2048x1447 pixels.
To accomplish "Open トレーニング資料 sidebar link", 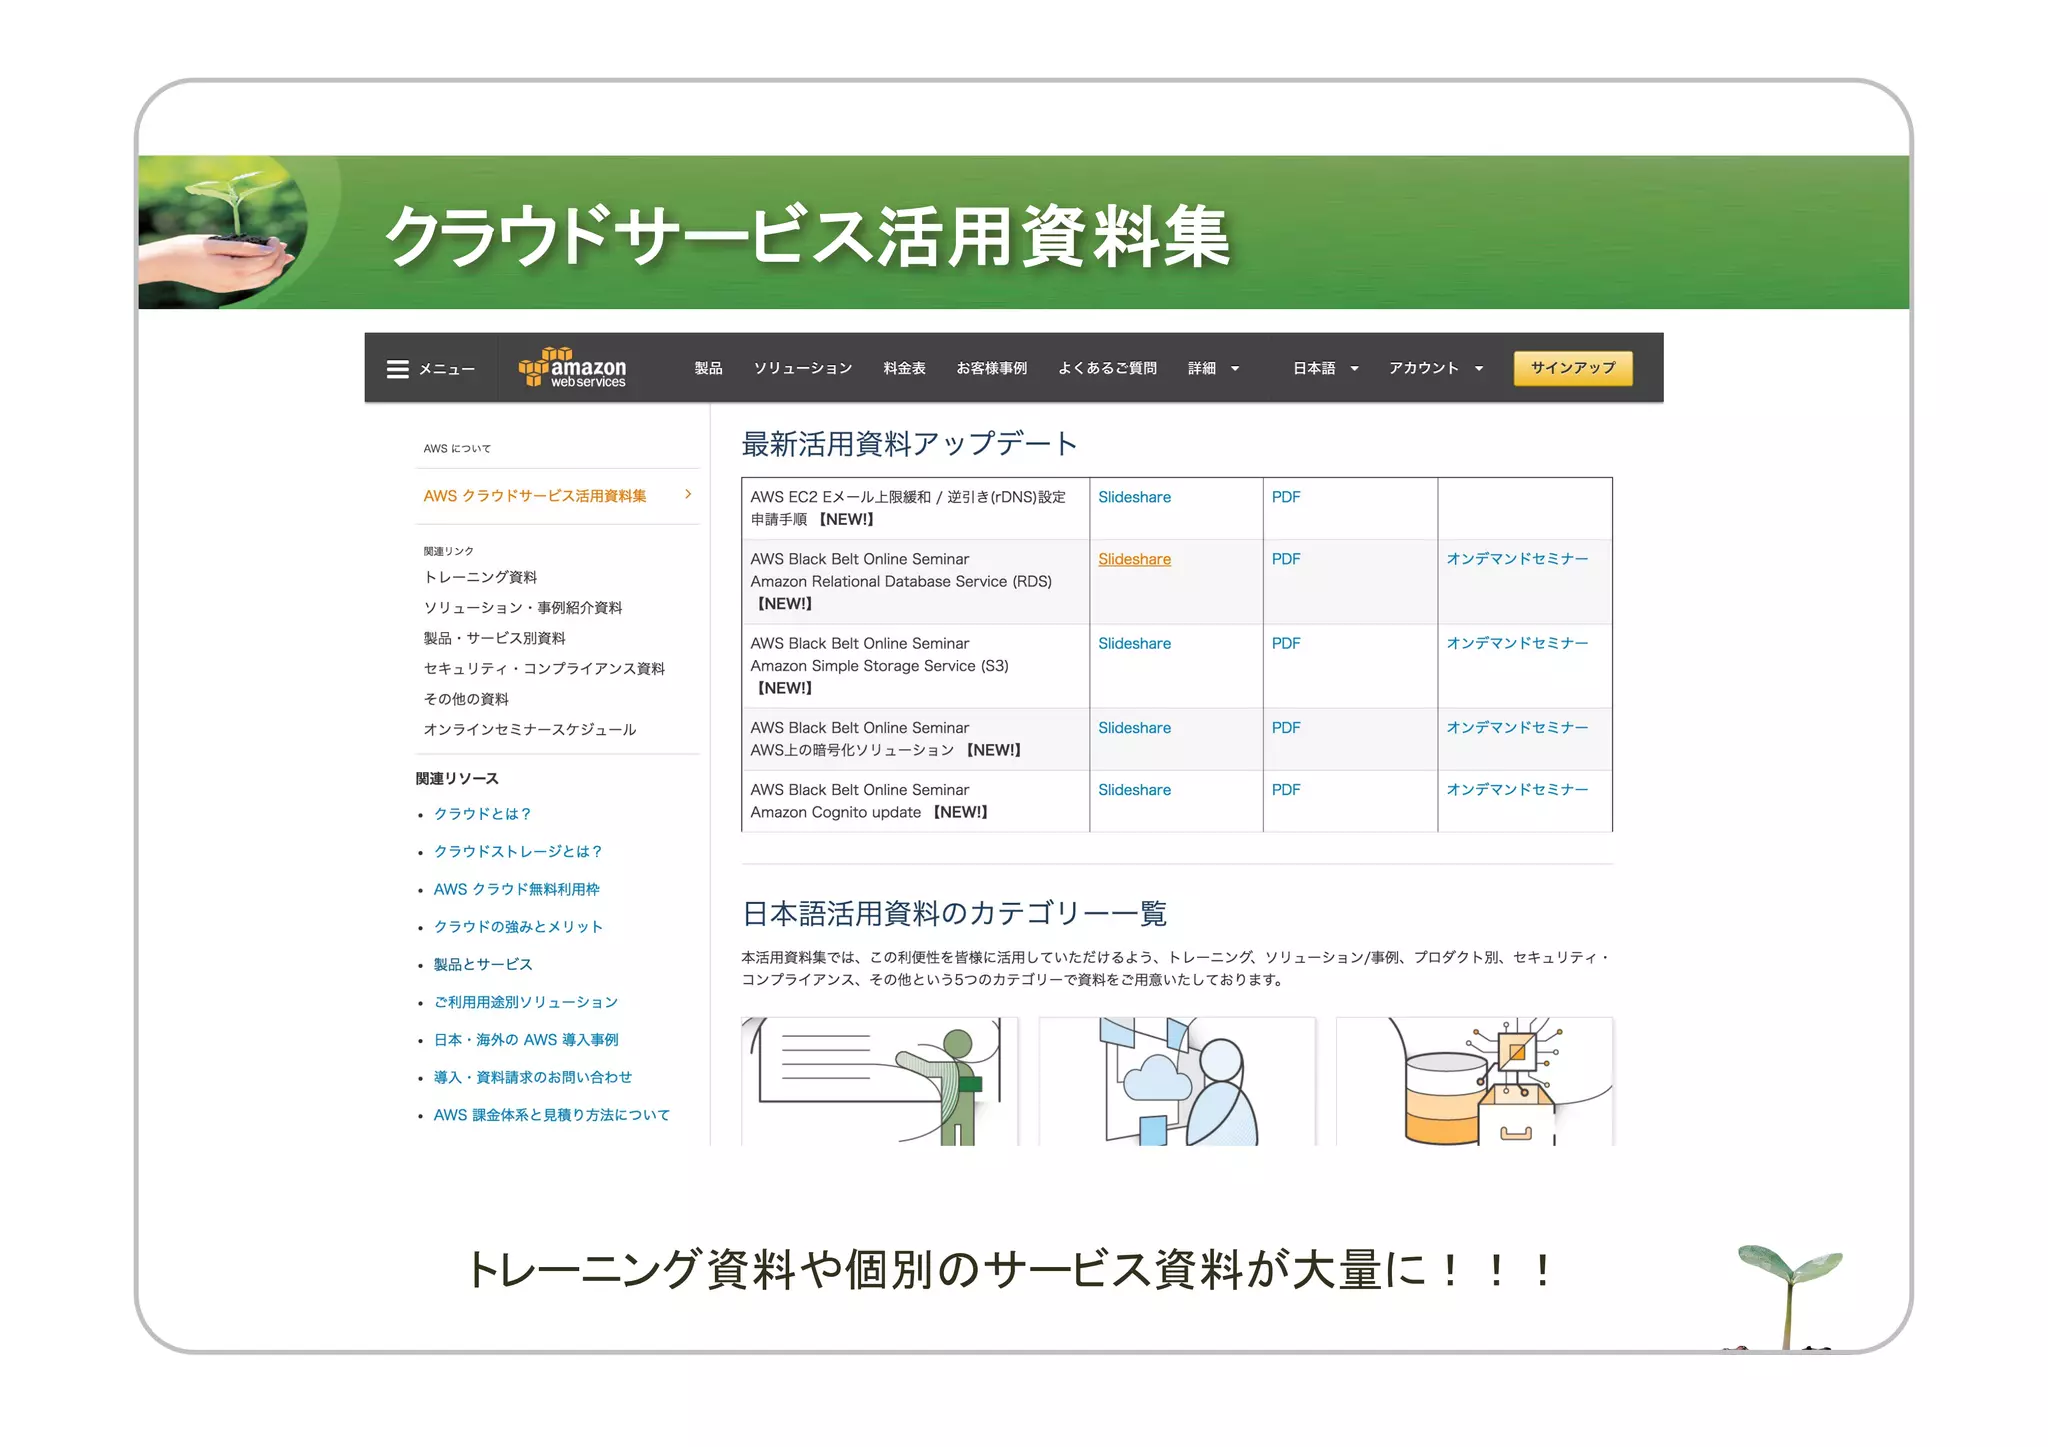I will [480, 577].
